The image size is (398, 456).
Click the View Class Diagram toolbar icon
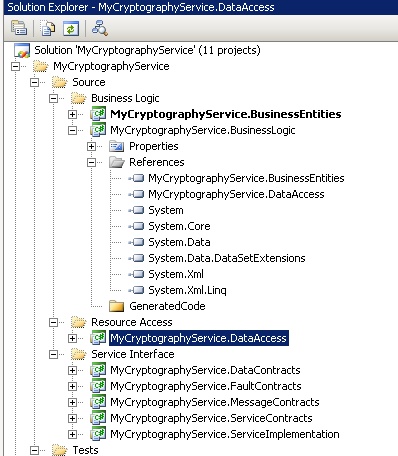[100, 28]
